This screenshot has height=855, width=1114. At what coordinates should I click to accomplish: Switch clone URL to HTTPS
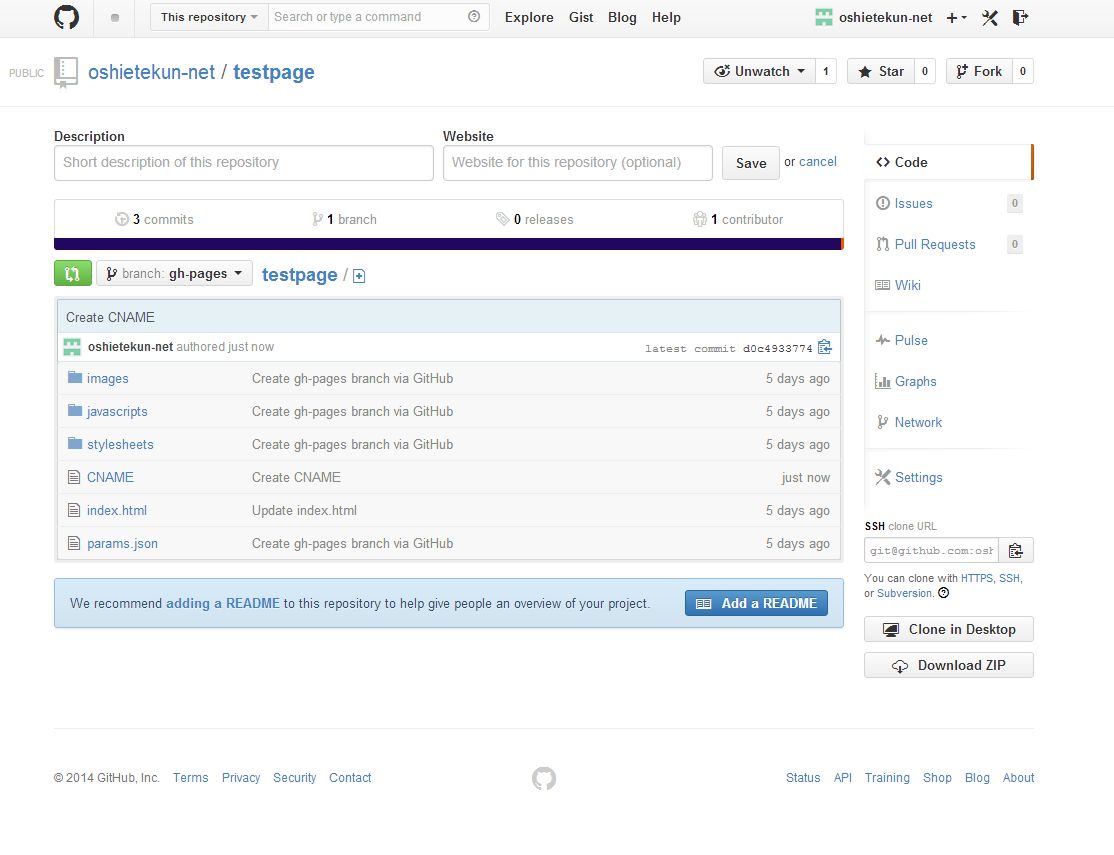click(977, 578)
